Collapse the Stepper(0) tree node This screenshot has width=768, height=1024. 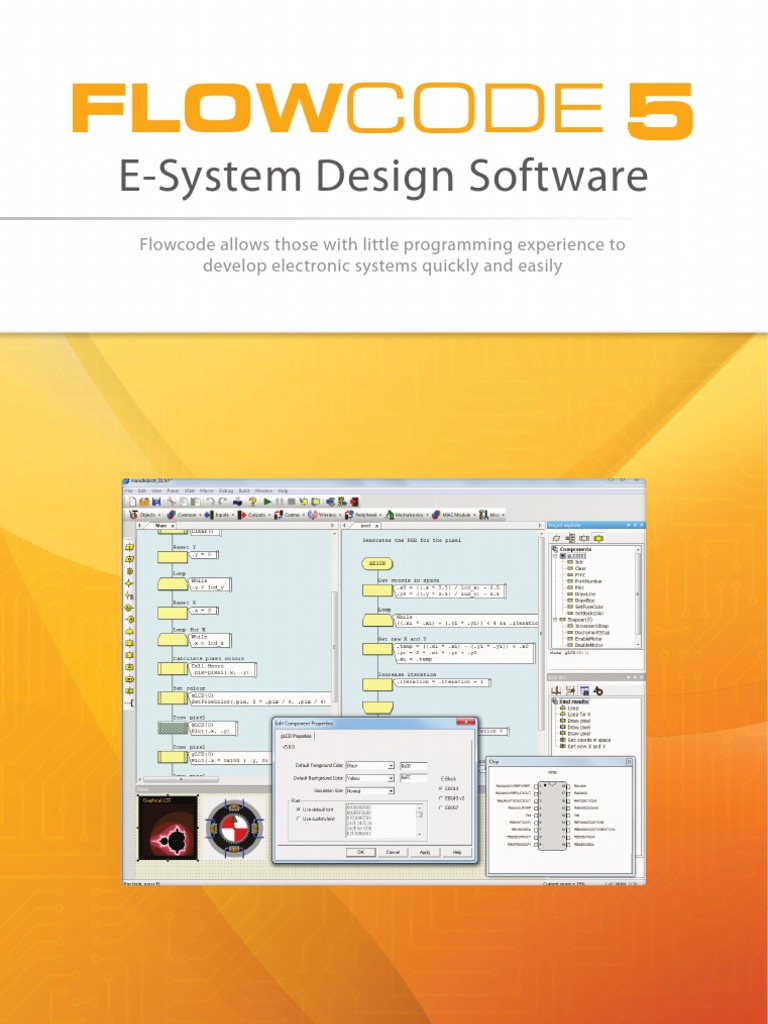[x=555, y=620]
